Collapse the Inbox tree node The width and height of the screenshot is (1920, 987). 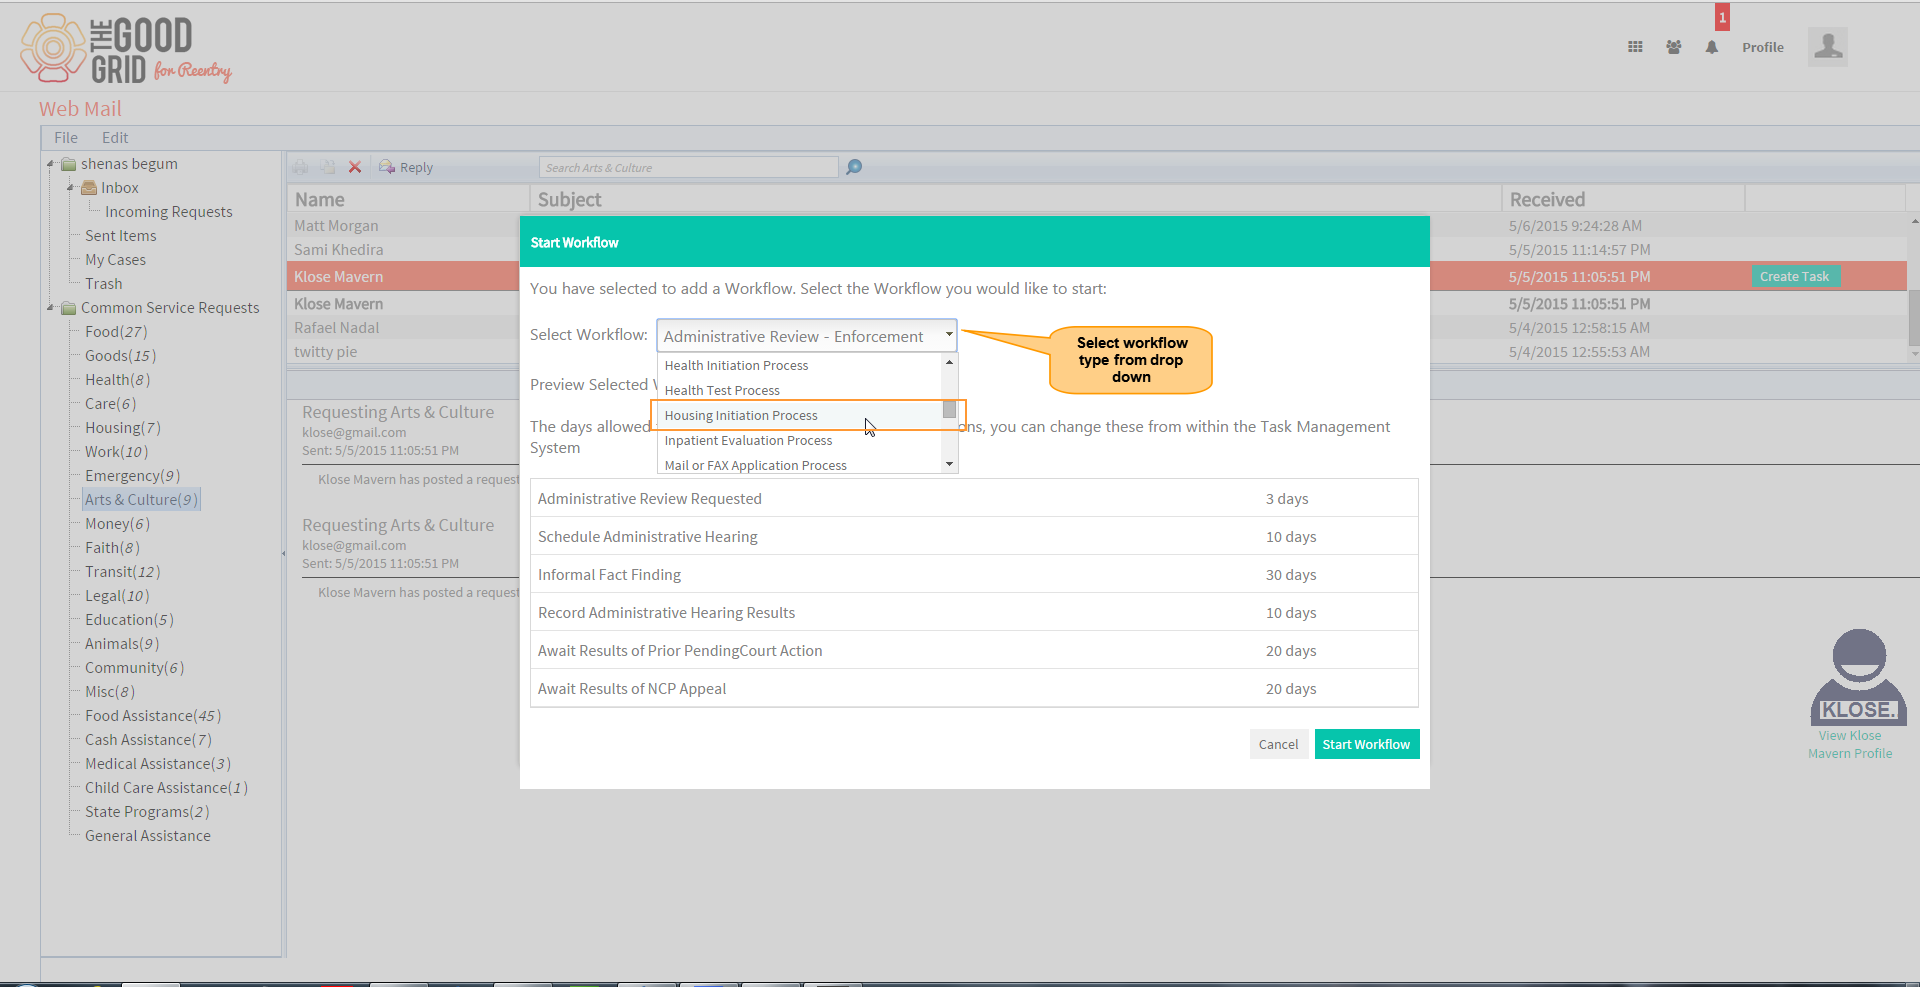tap(70, 188)
